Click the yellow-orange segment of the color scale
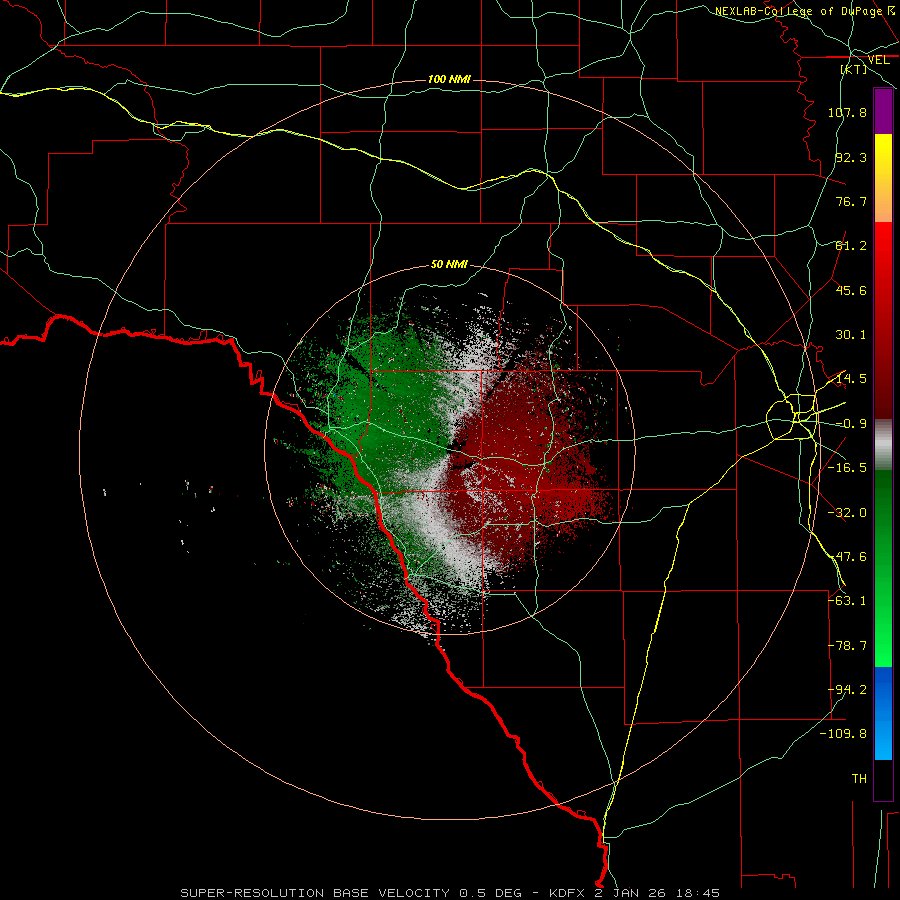This screenshot has height=900, width=900. coord(883,178)
